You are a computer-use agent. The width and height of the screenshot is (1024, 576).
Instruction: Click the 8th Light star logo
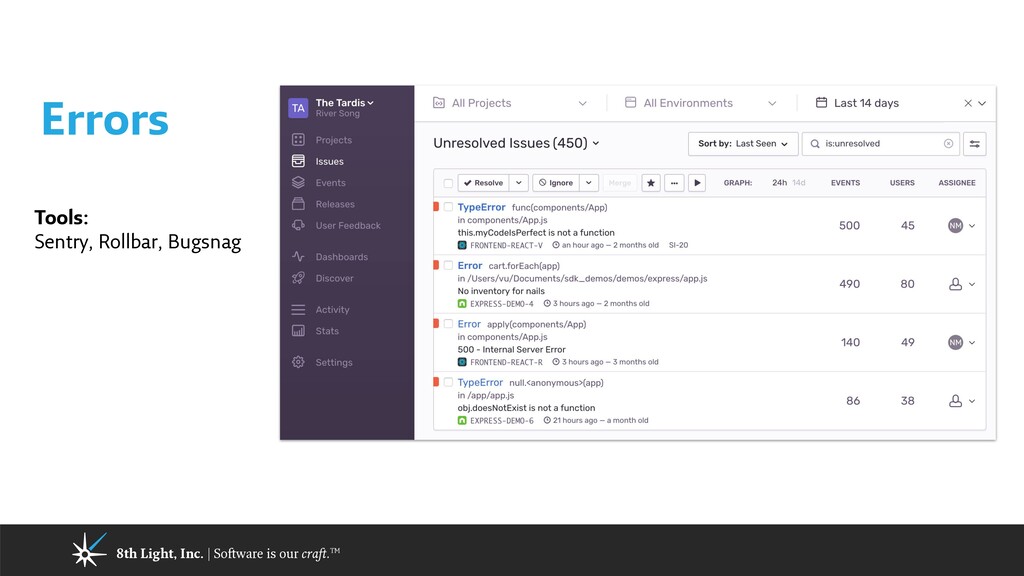coord(88,550)
